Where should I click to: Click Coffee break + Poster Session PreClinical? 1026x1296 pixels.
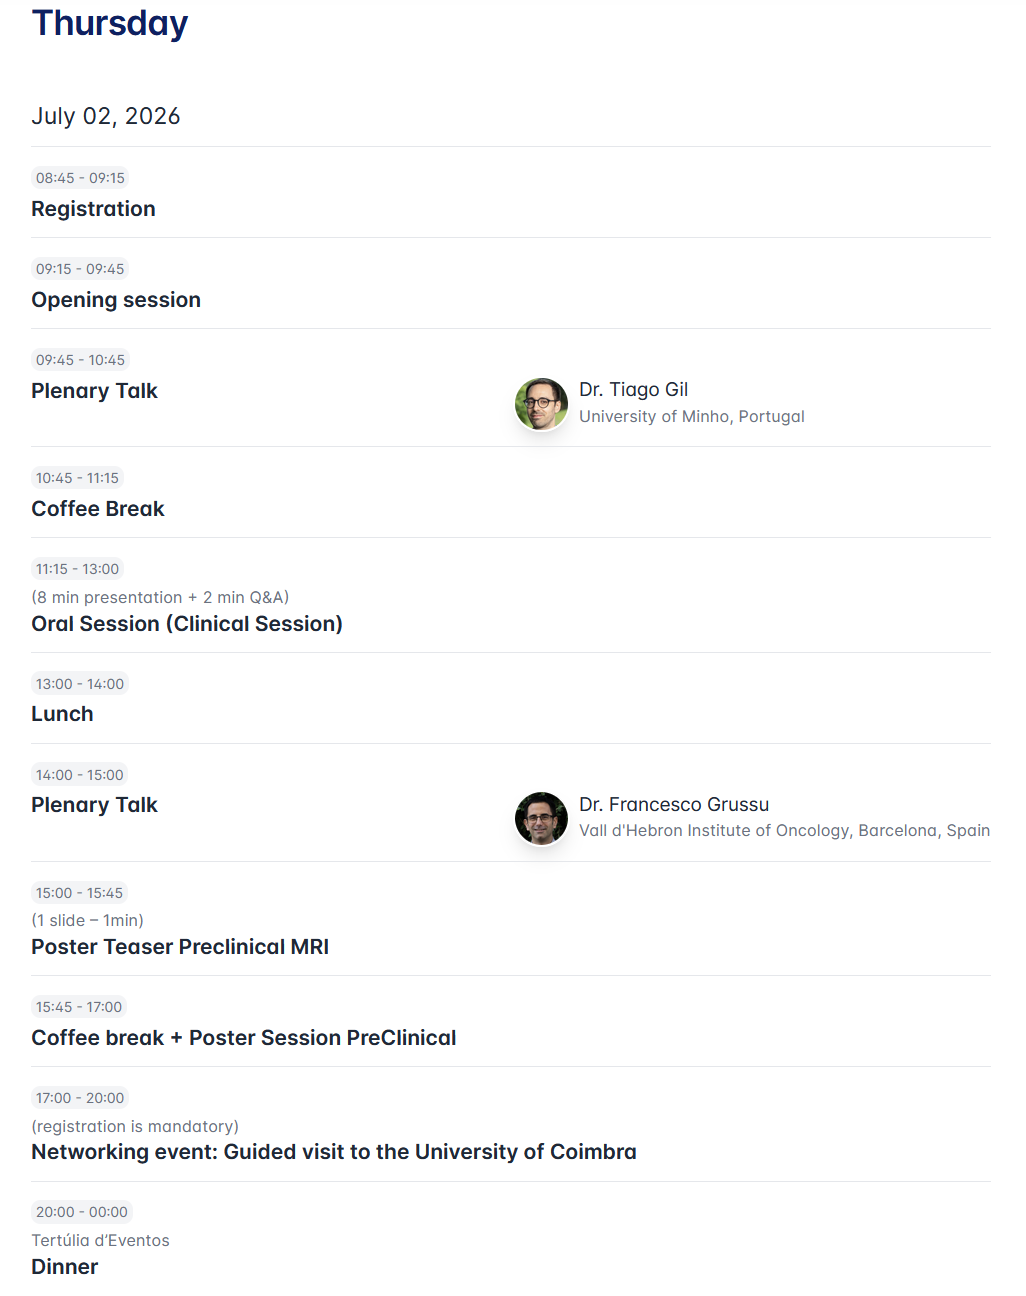pyautogui.click(x=243, y=1038)
